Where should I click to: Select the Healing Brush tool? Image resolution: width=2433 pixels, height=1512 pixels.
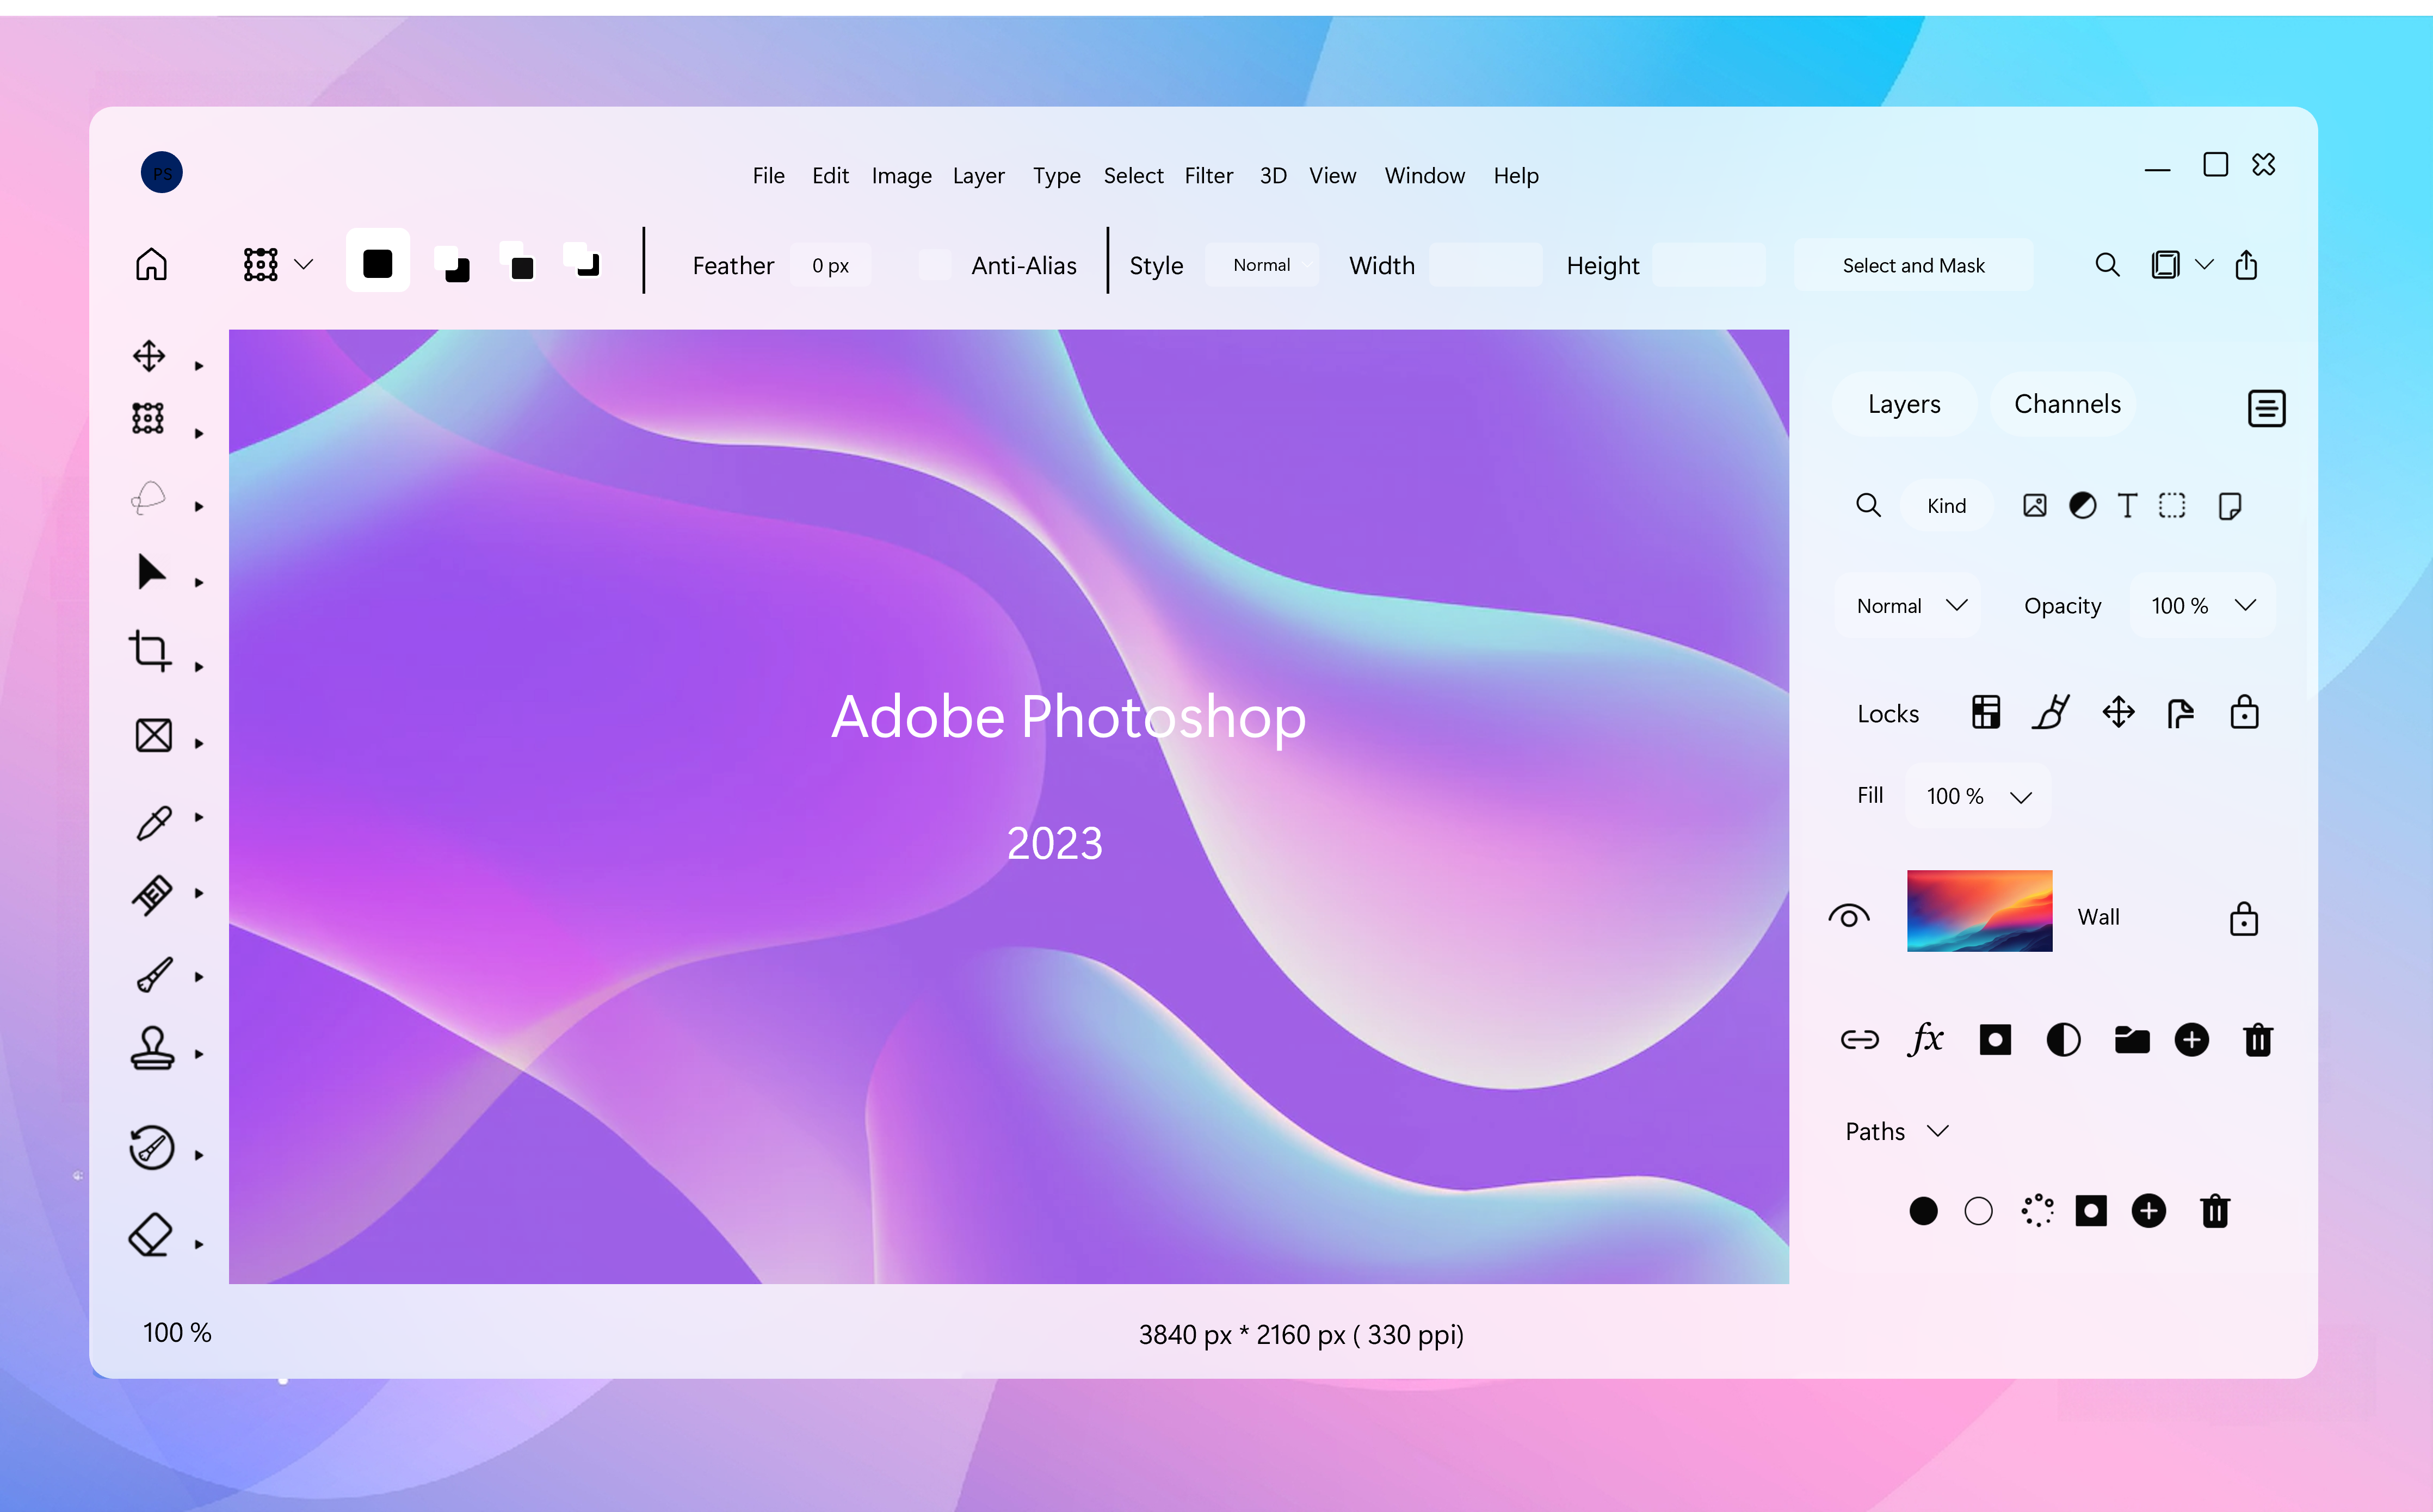pos(152,895)
